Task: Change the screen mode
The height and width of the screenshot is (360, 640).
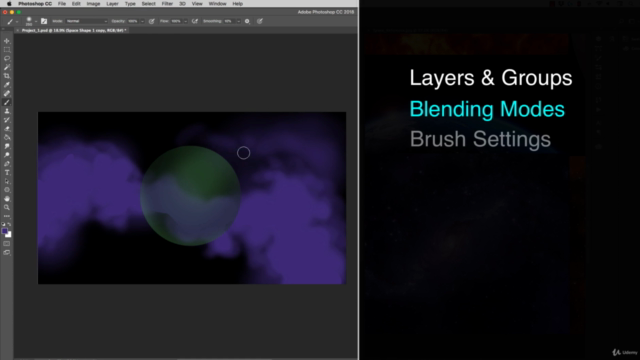Action: point(7,253)
